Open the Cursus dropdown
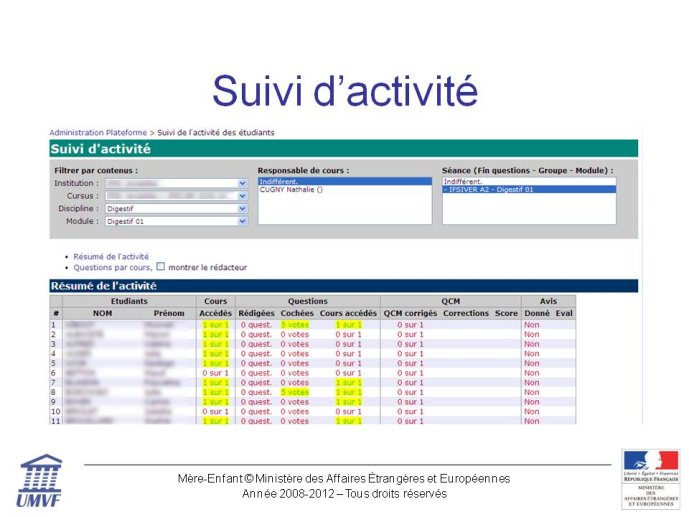 176,196
